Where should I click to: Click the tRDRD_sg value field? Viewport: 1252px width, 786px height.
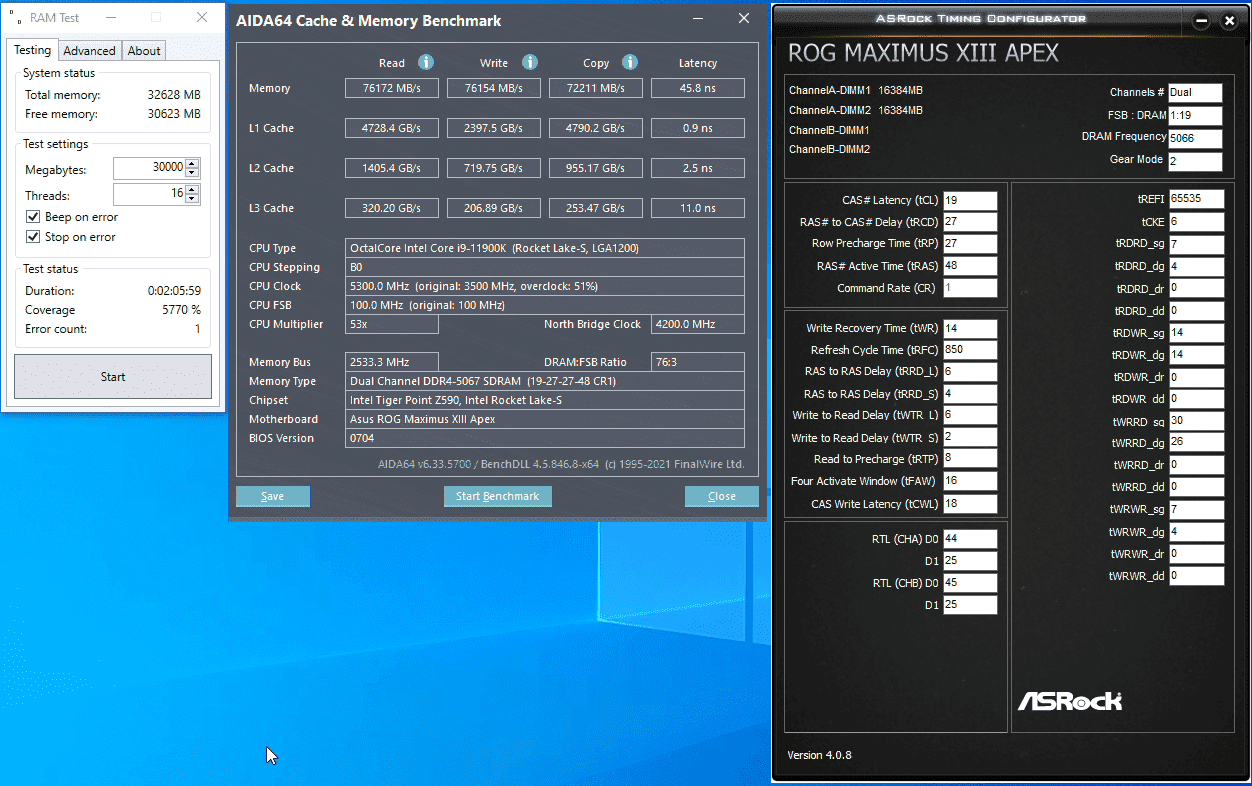(x=1196, y=244)
